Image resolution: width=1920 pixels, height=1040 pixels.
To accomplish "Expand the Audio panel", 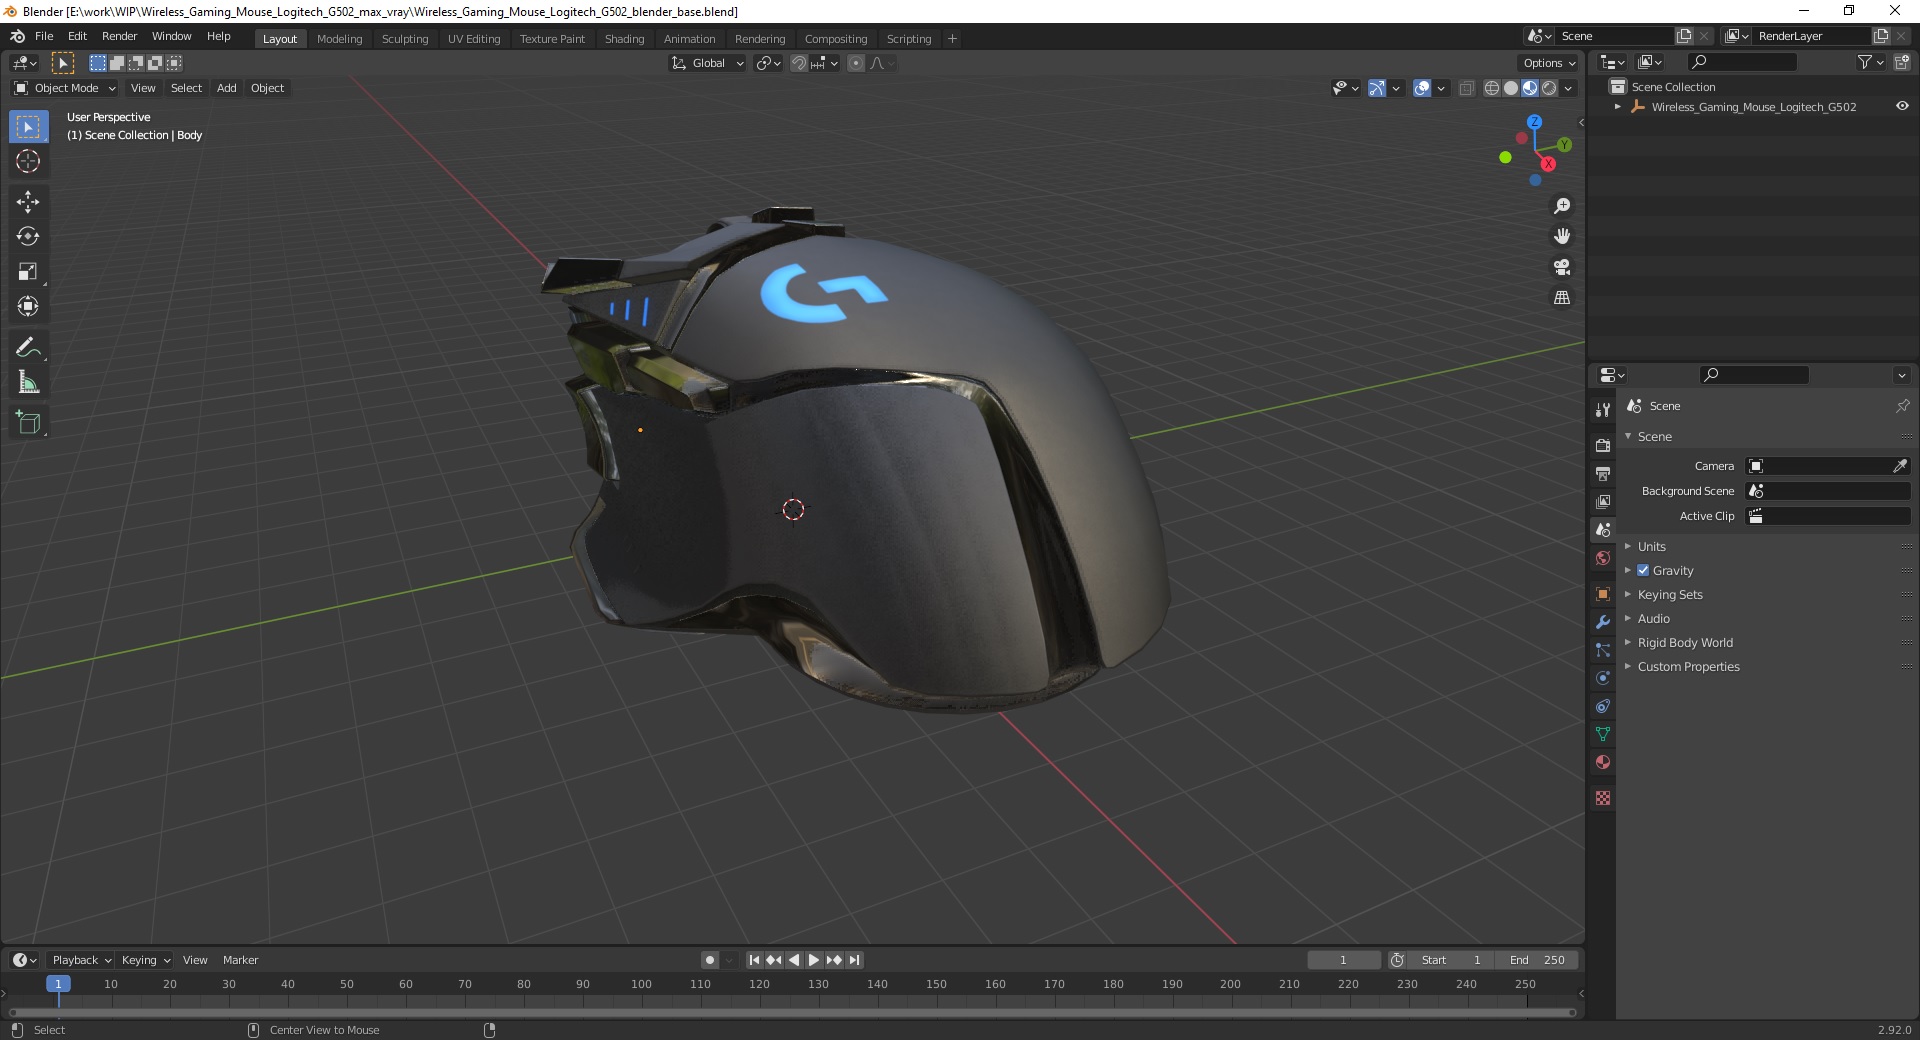I will pyautogui.click(x=1654, y=618).
